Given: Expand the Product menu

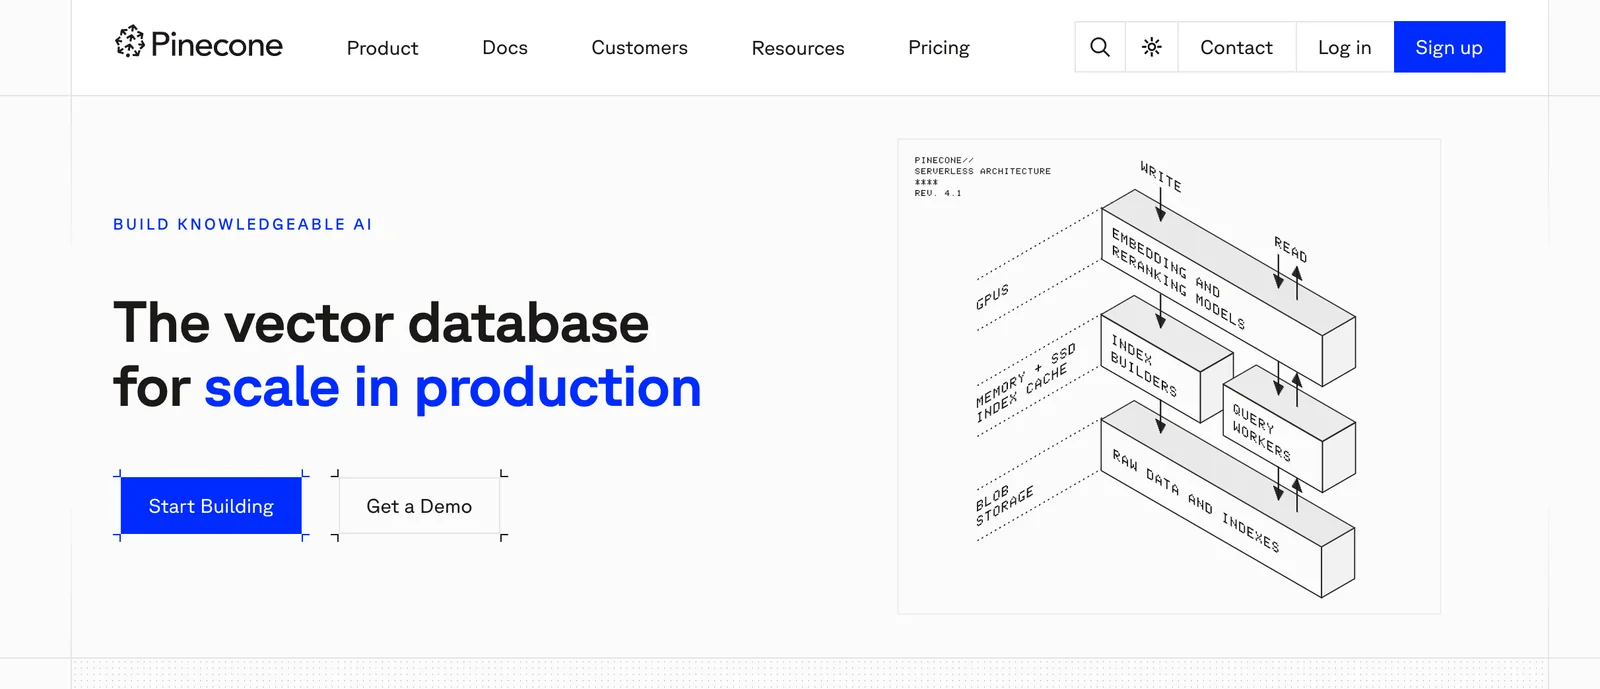Looking at the screenshot, I should 382,48.
